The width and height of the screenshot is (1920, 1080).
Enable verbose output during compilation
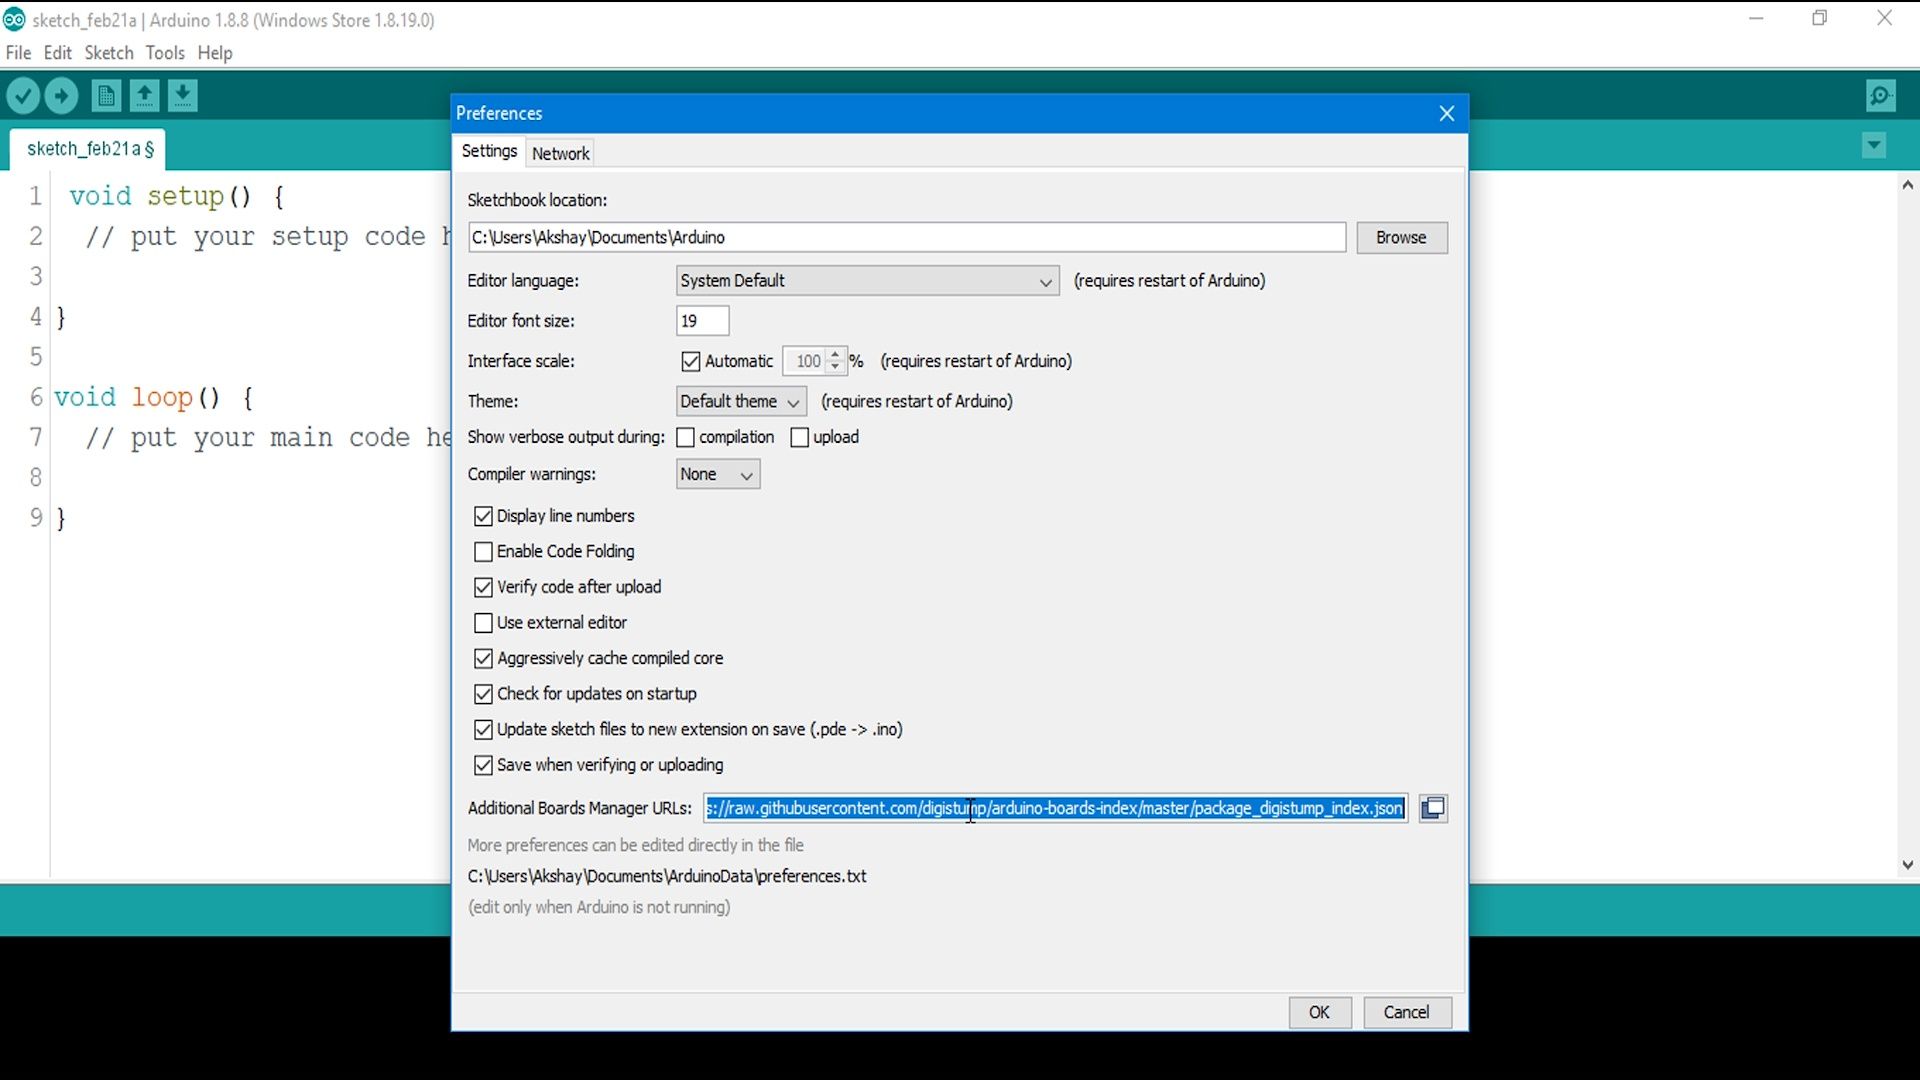coord(686,438)
